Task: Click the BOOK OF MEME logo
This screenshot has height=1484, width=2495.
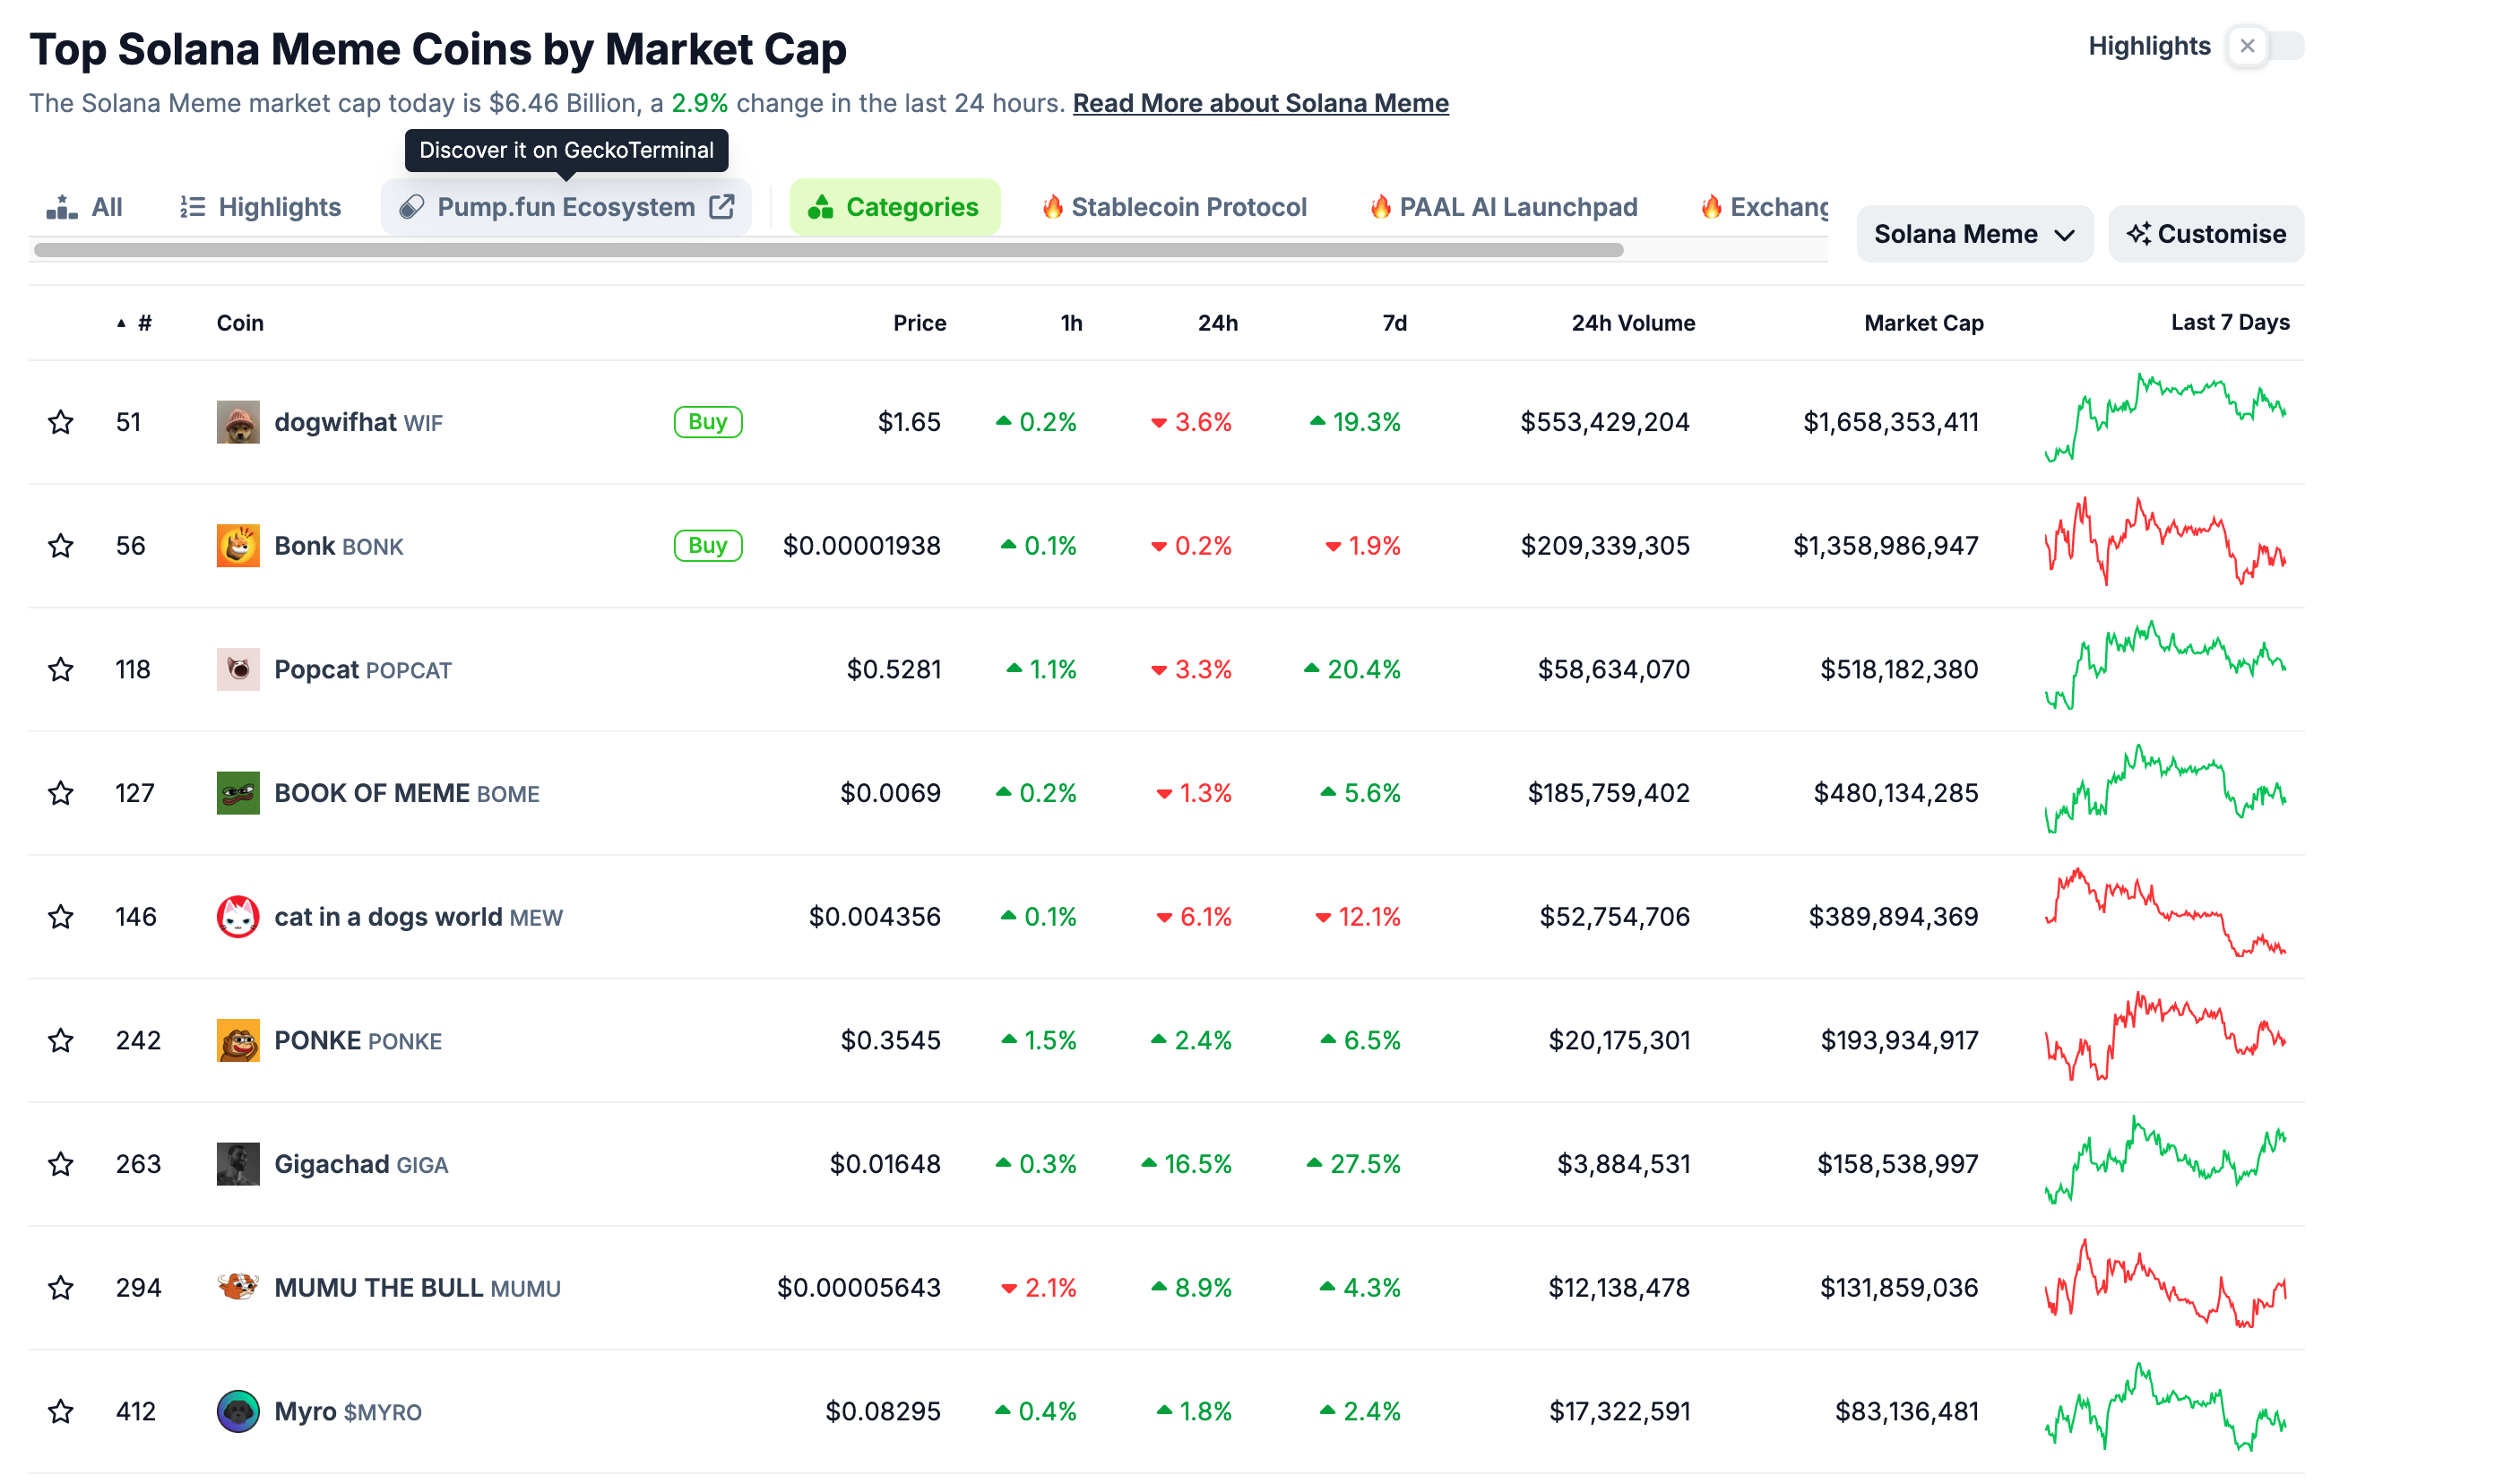Action: pos(238,793)
